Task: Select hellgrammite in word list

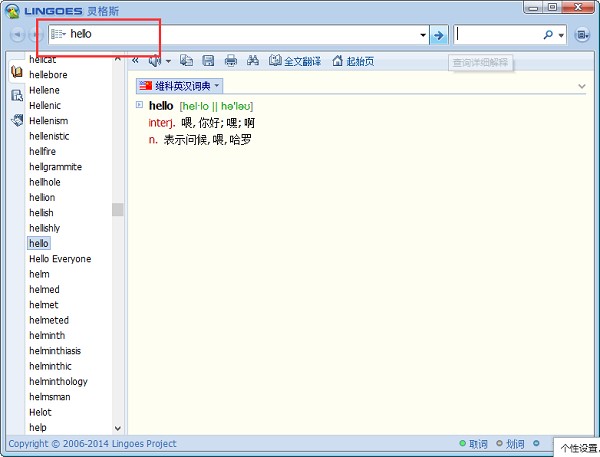Action: point(55,167)
